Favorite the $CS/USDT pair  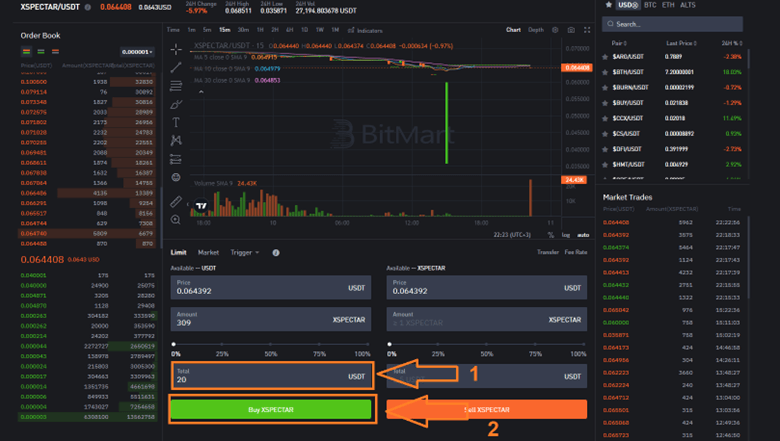click(605, 134)
